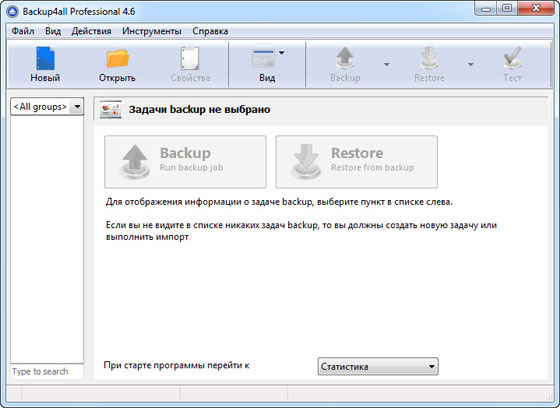Click the icon beside 'Задачи backup не выбрано'
The image size is (560, 408).
(x=110, y=109)
